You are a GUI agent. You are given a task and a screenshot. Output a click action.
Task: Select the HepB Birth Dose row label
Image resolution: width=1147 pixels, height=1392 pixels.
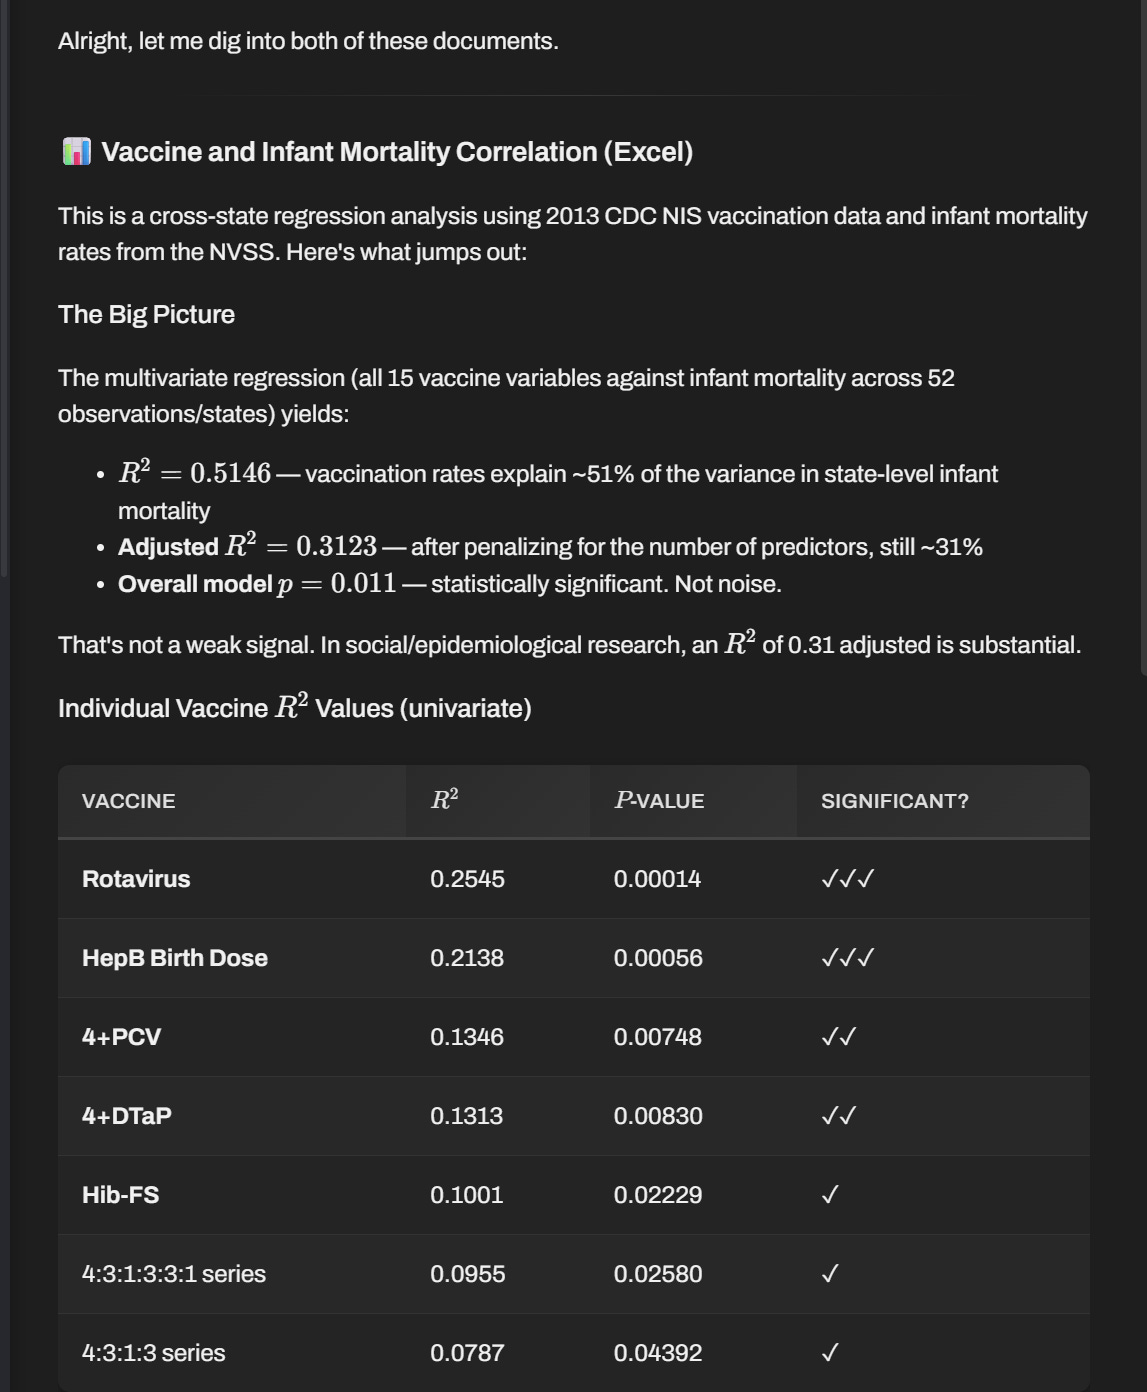click(175, 958)
